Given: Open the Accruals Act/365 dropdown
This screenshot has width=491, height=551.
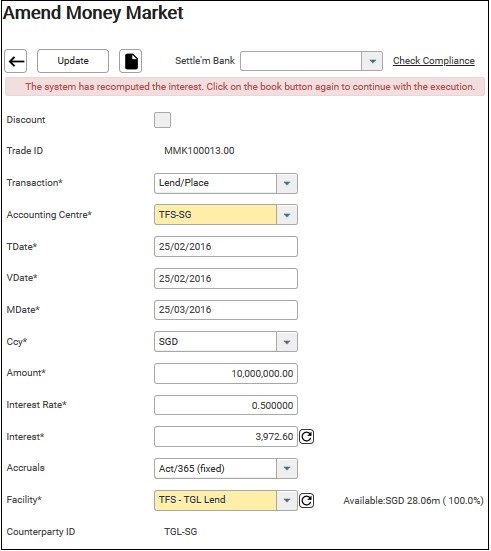Looking at the screenshot, I should 287,468.
